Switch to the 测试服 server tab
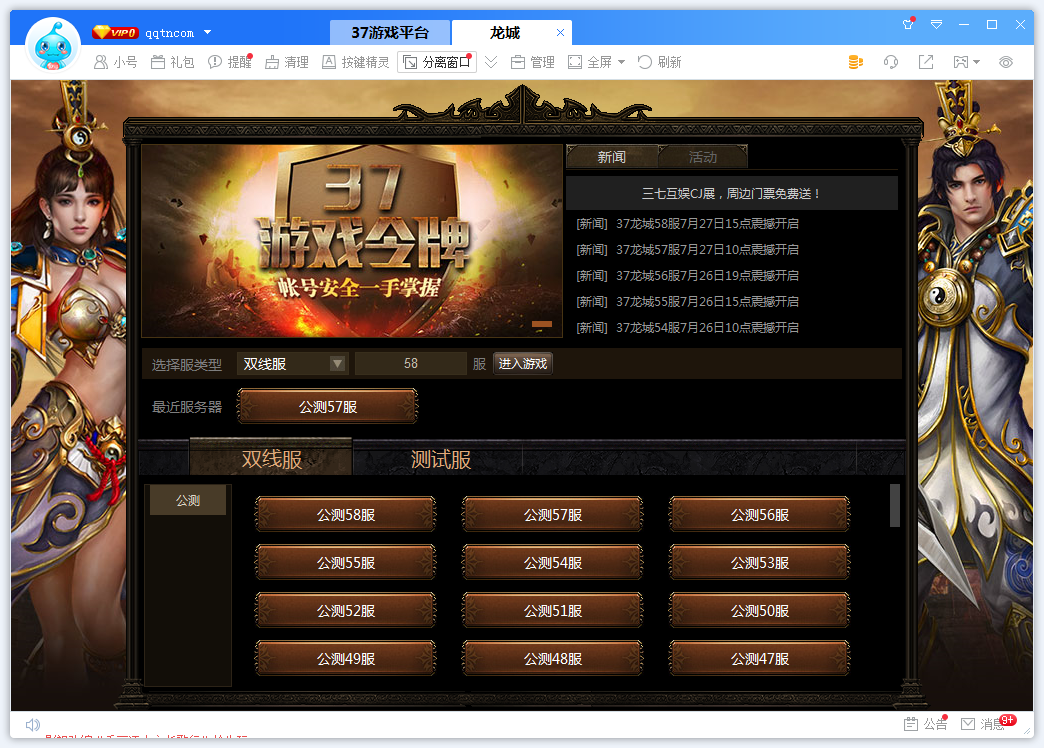The image size is (1044, 748). (440, 458)
